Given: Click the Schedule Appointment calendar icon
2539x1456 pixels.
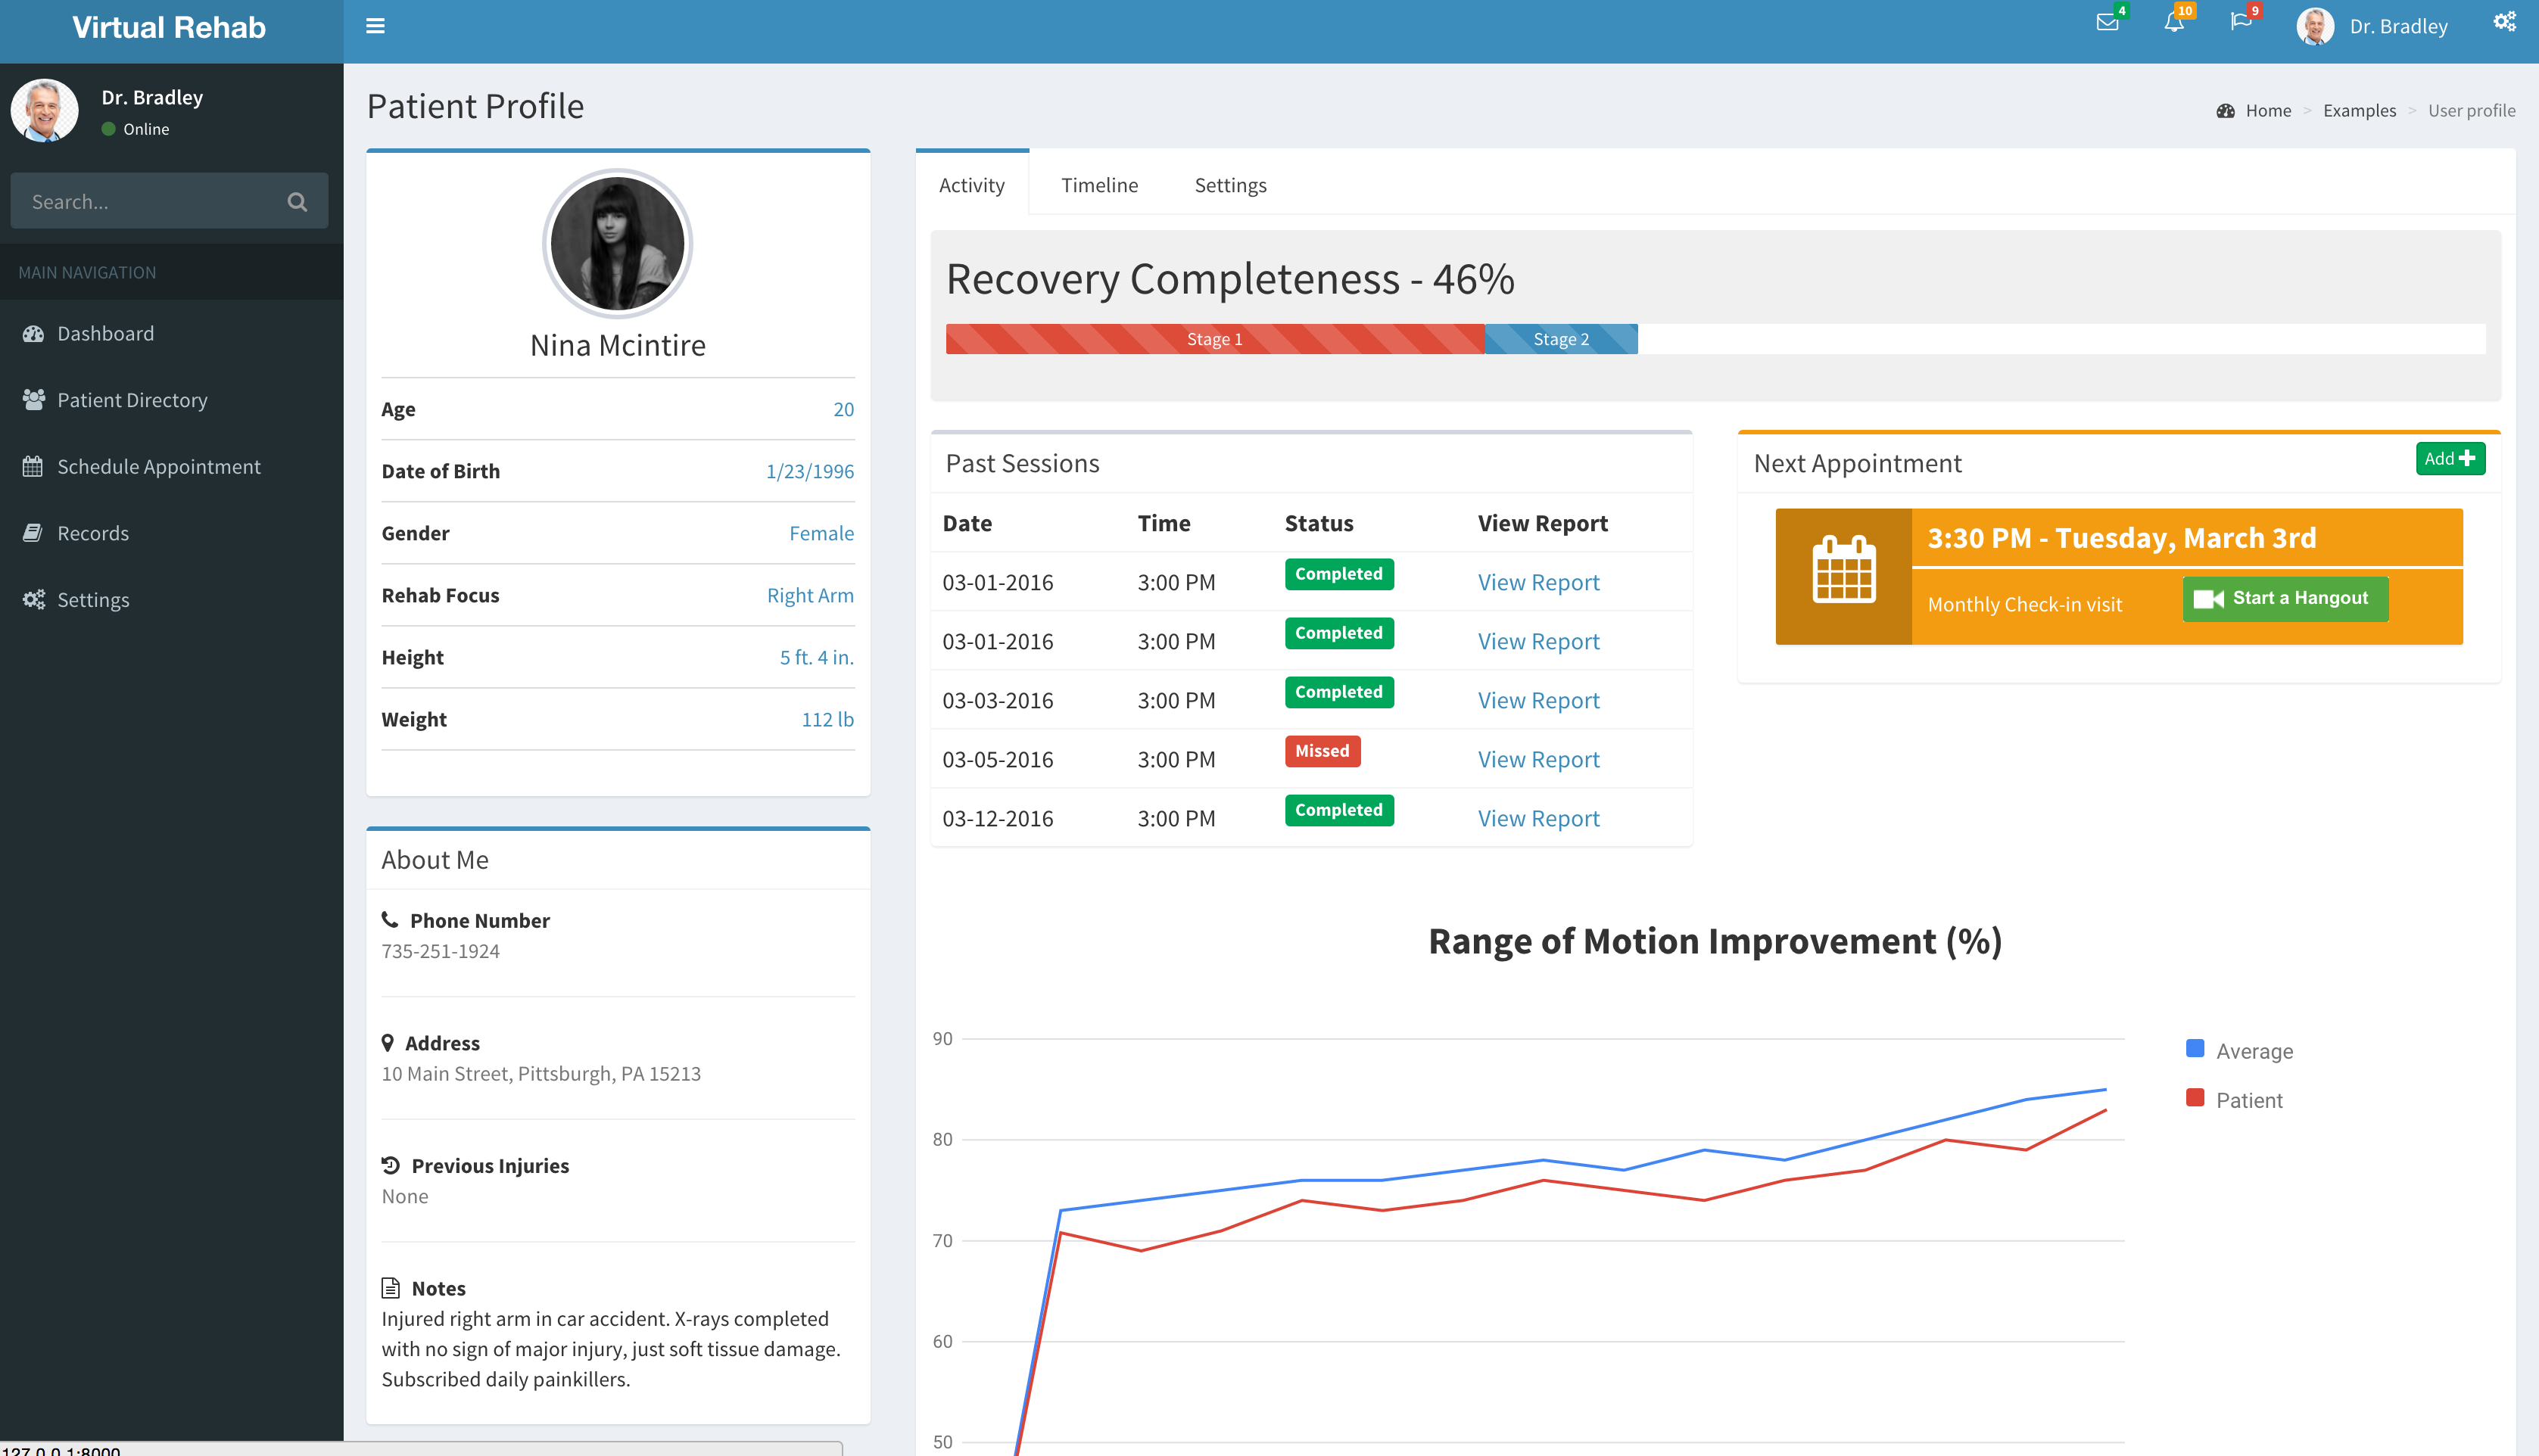Looking at the screenshot, I should 33,467.
